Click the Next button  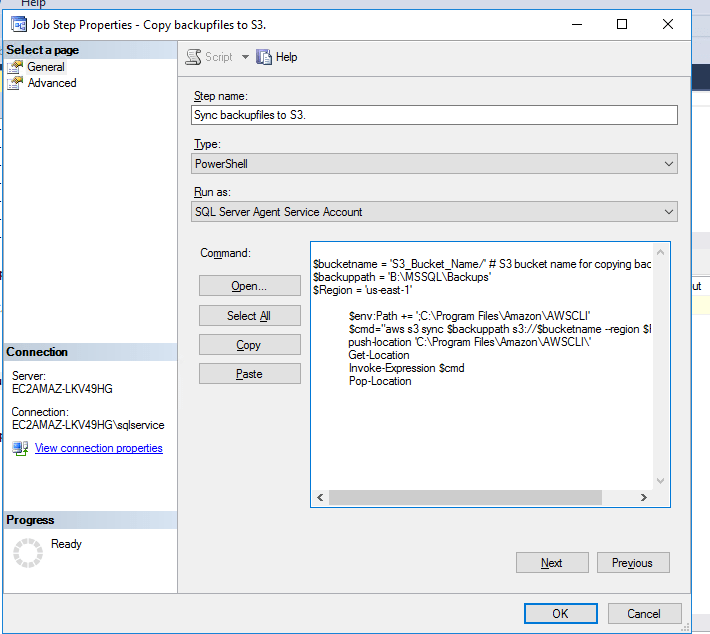551,563
